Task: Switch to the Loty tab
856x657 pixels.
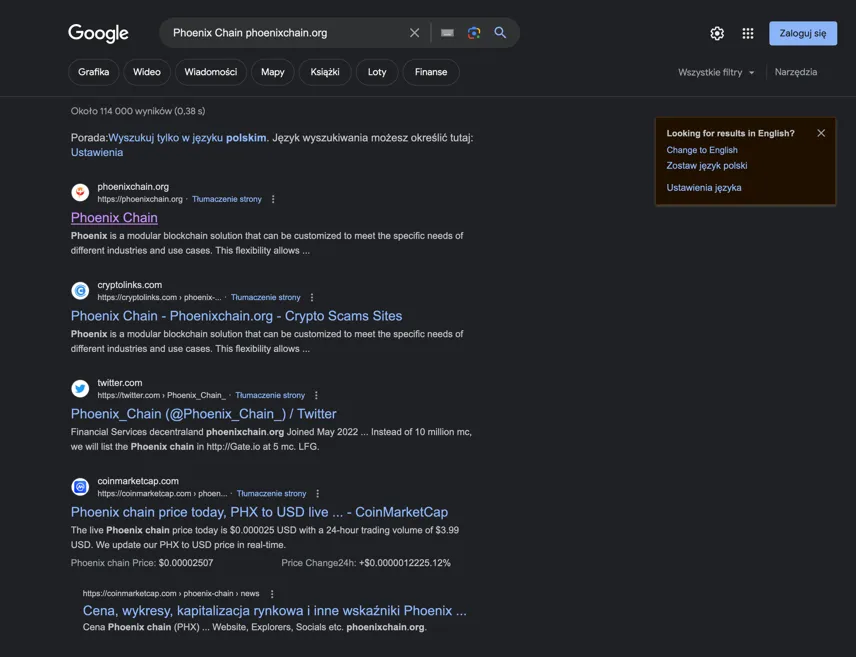Action: [377, 72]
